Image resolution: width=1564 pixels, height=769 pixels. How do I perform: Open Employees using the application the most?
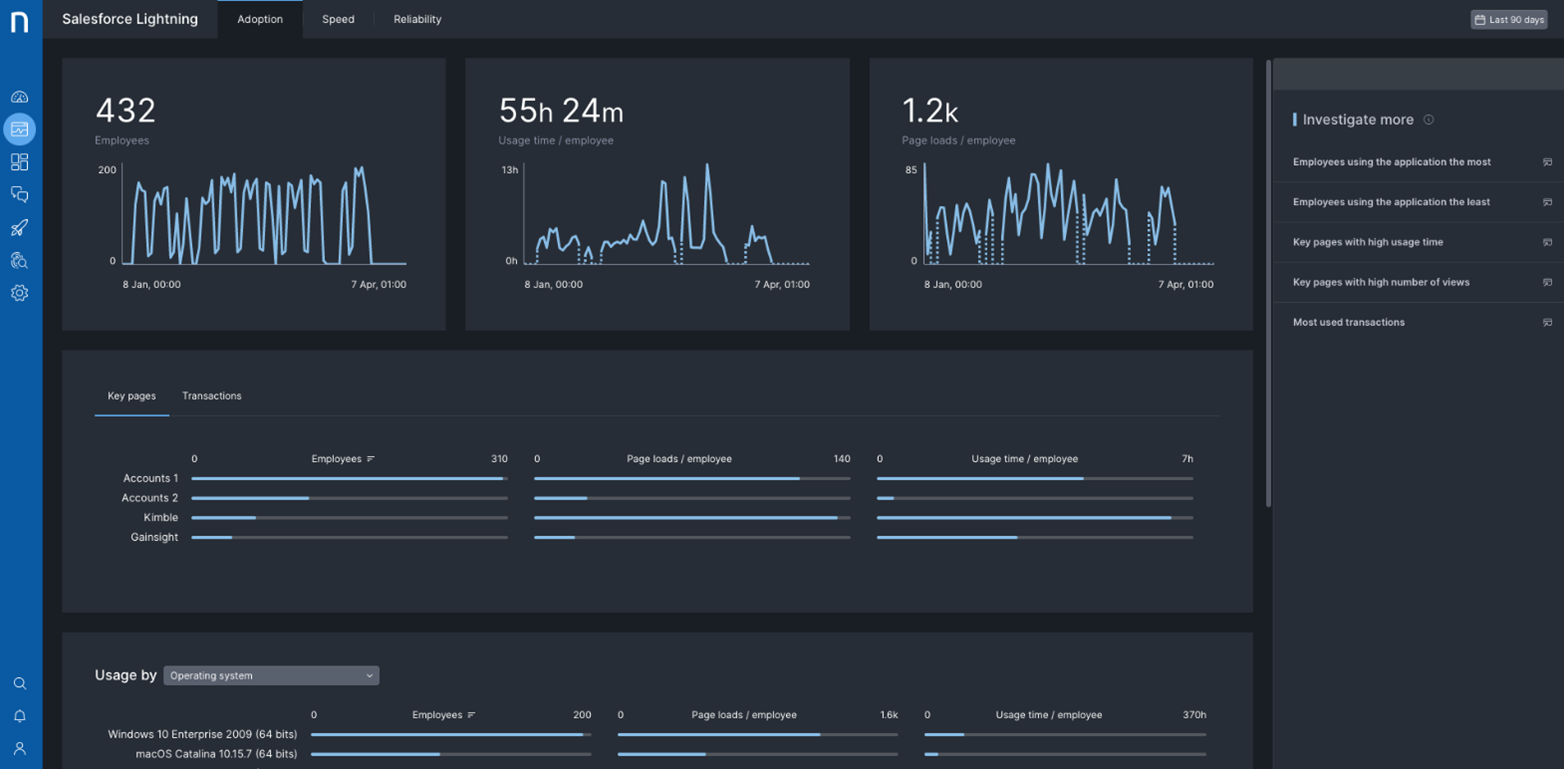coord(1391,162)
